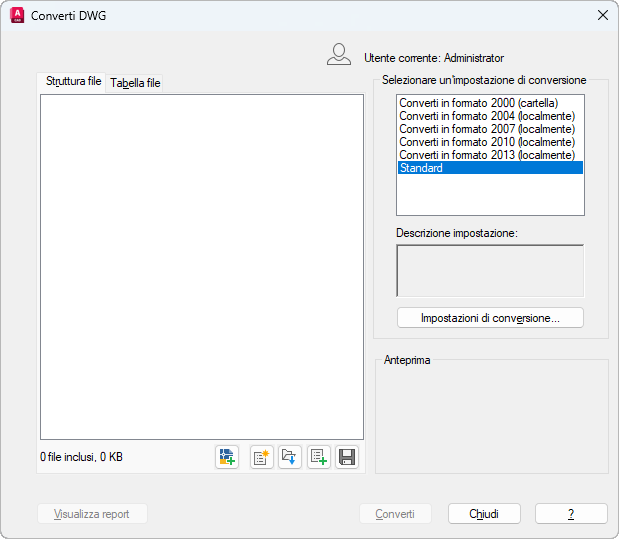The image size is (619, 539).
Task: Close the Converti DWG dialog window
Action: 602,15
